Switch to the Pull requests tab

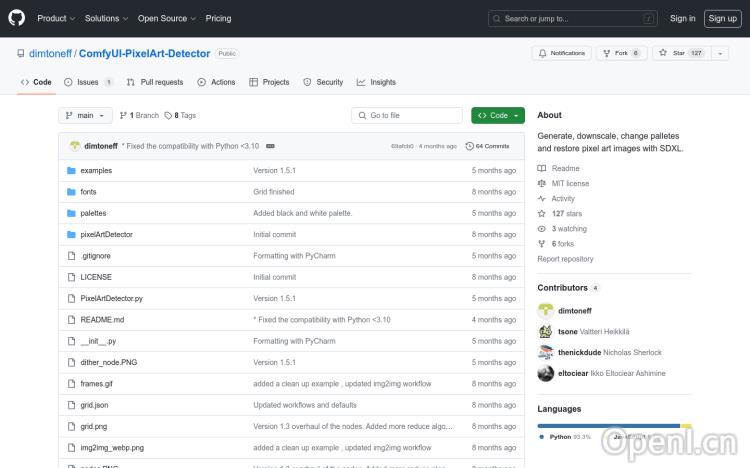coord(155,82)
